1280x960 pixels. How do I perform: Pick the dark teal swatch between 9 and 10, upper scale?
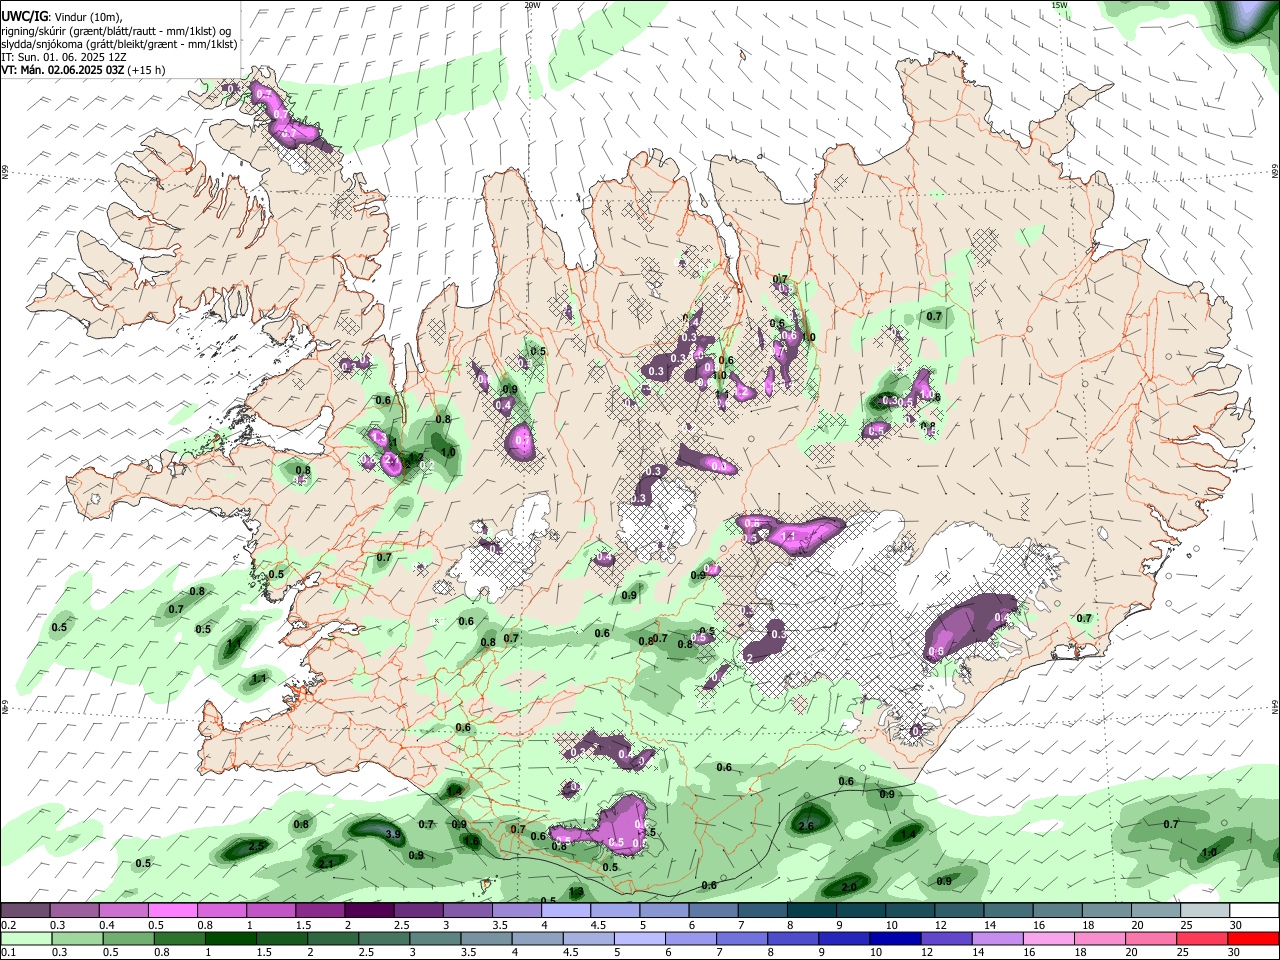[860, 911]
